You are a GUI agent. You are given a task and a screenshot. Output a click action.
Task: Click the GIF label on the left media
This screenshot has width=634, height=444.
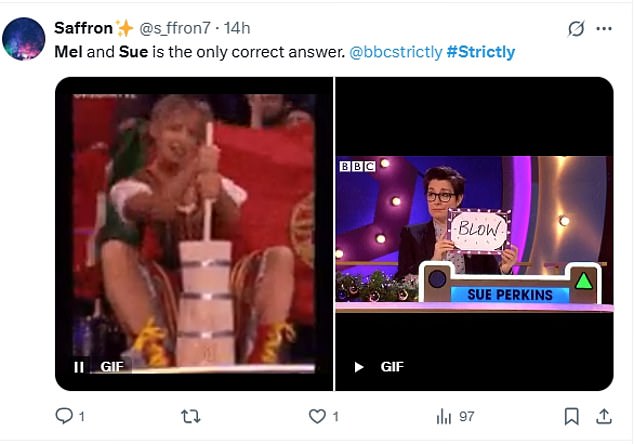112,367
